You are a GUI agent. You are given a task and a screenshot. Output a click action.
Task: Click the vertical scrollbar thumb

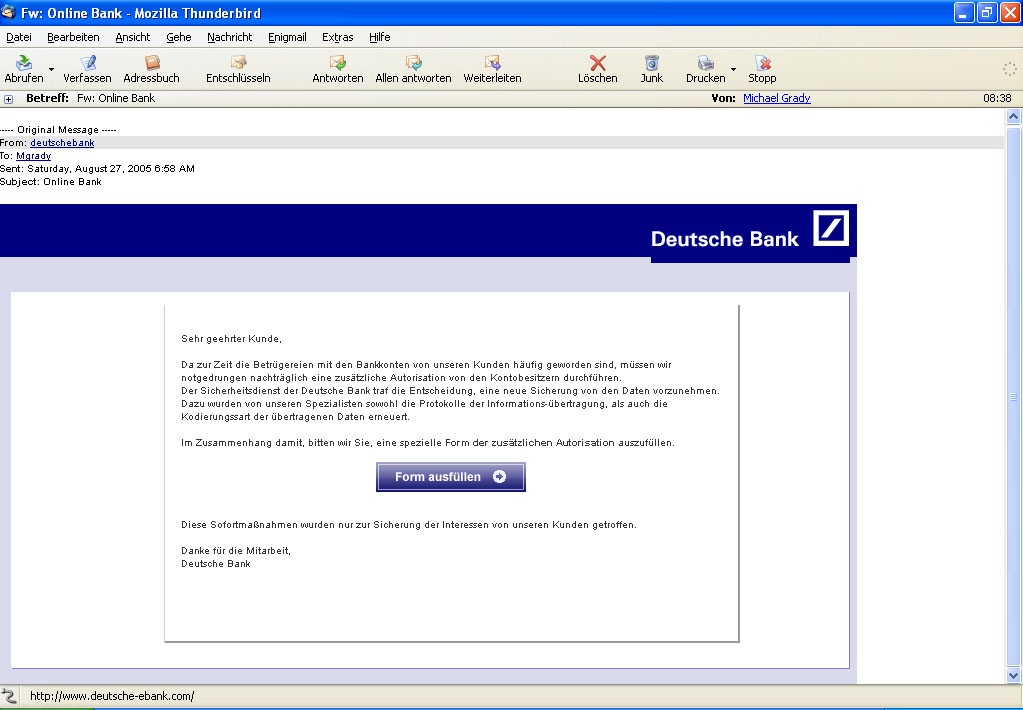point(1013,396)
